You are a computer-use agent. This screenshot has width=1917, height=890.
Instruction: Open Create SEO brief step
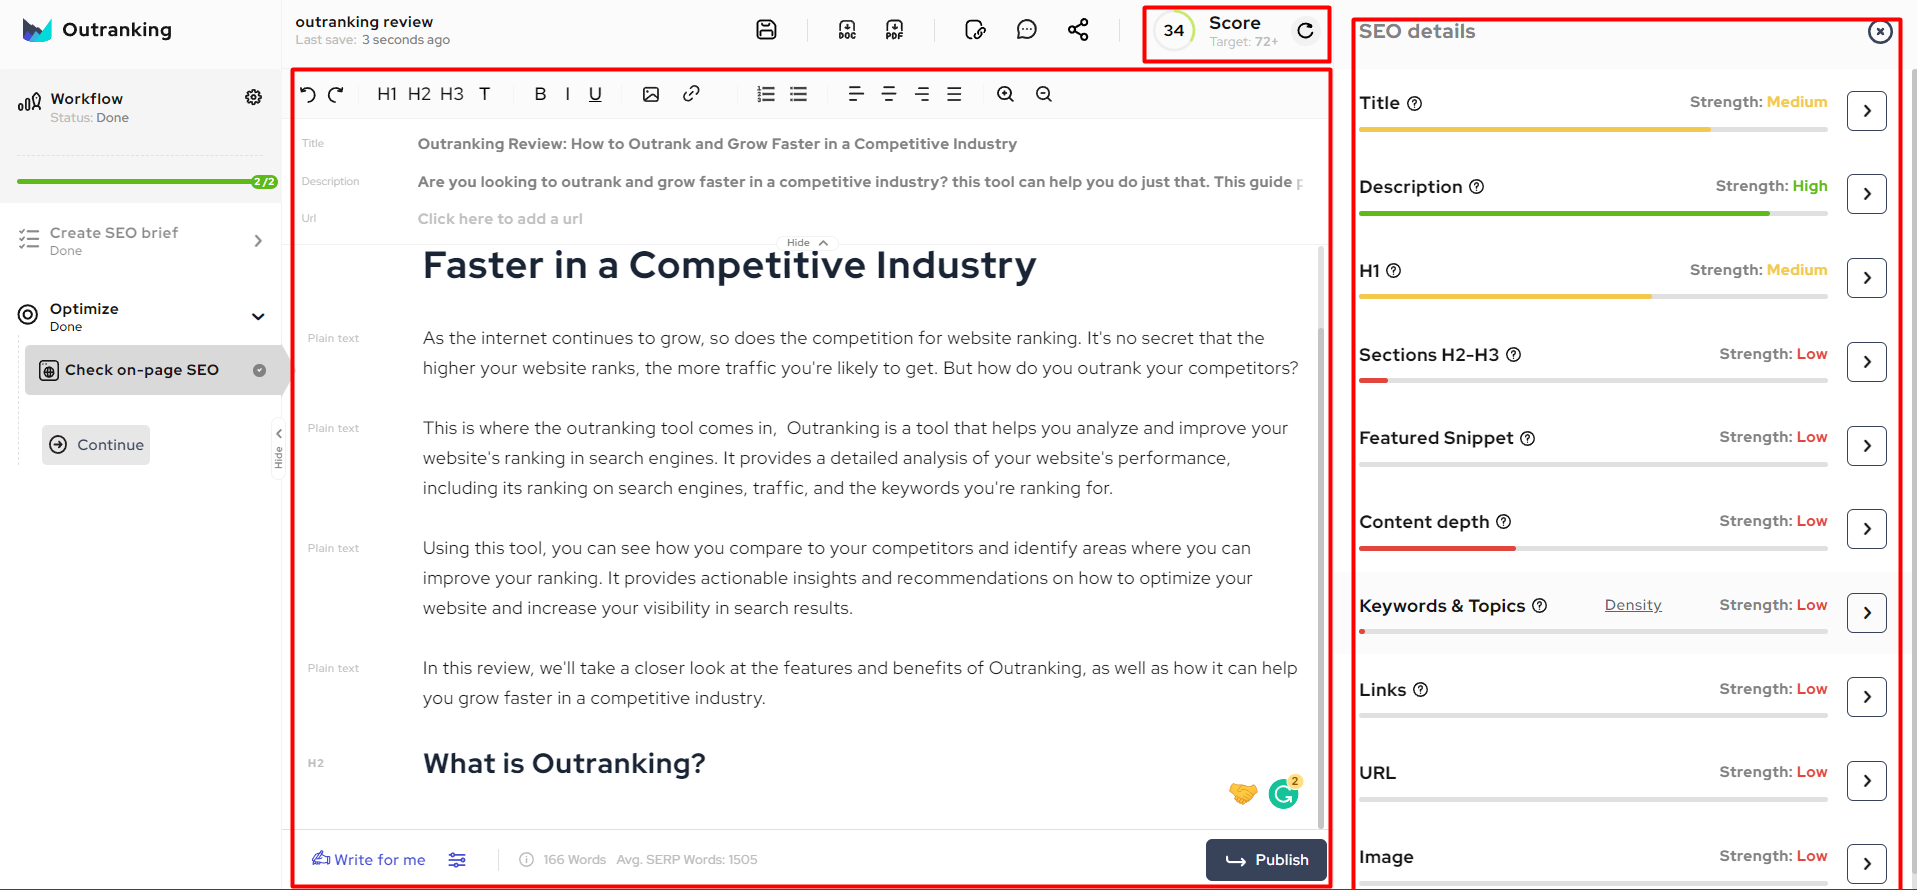coord(141,240)
